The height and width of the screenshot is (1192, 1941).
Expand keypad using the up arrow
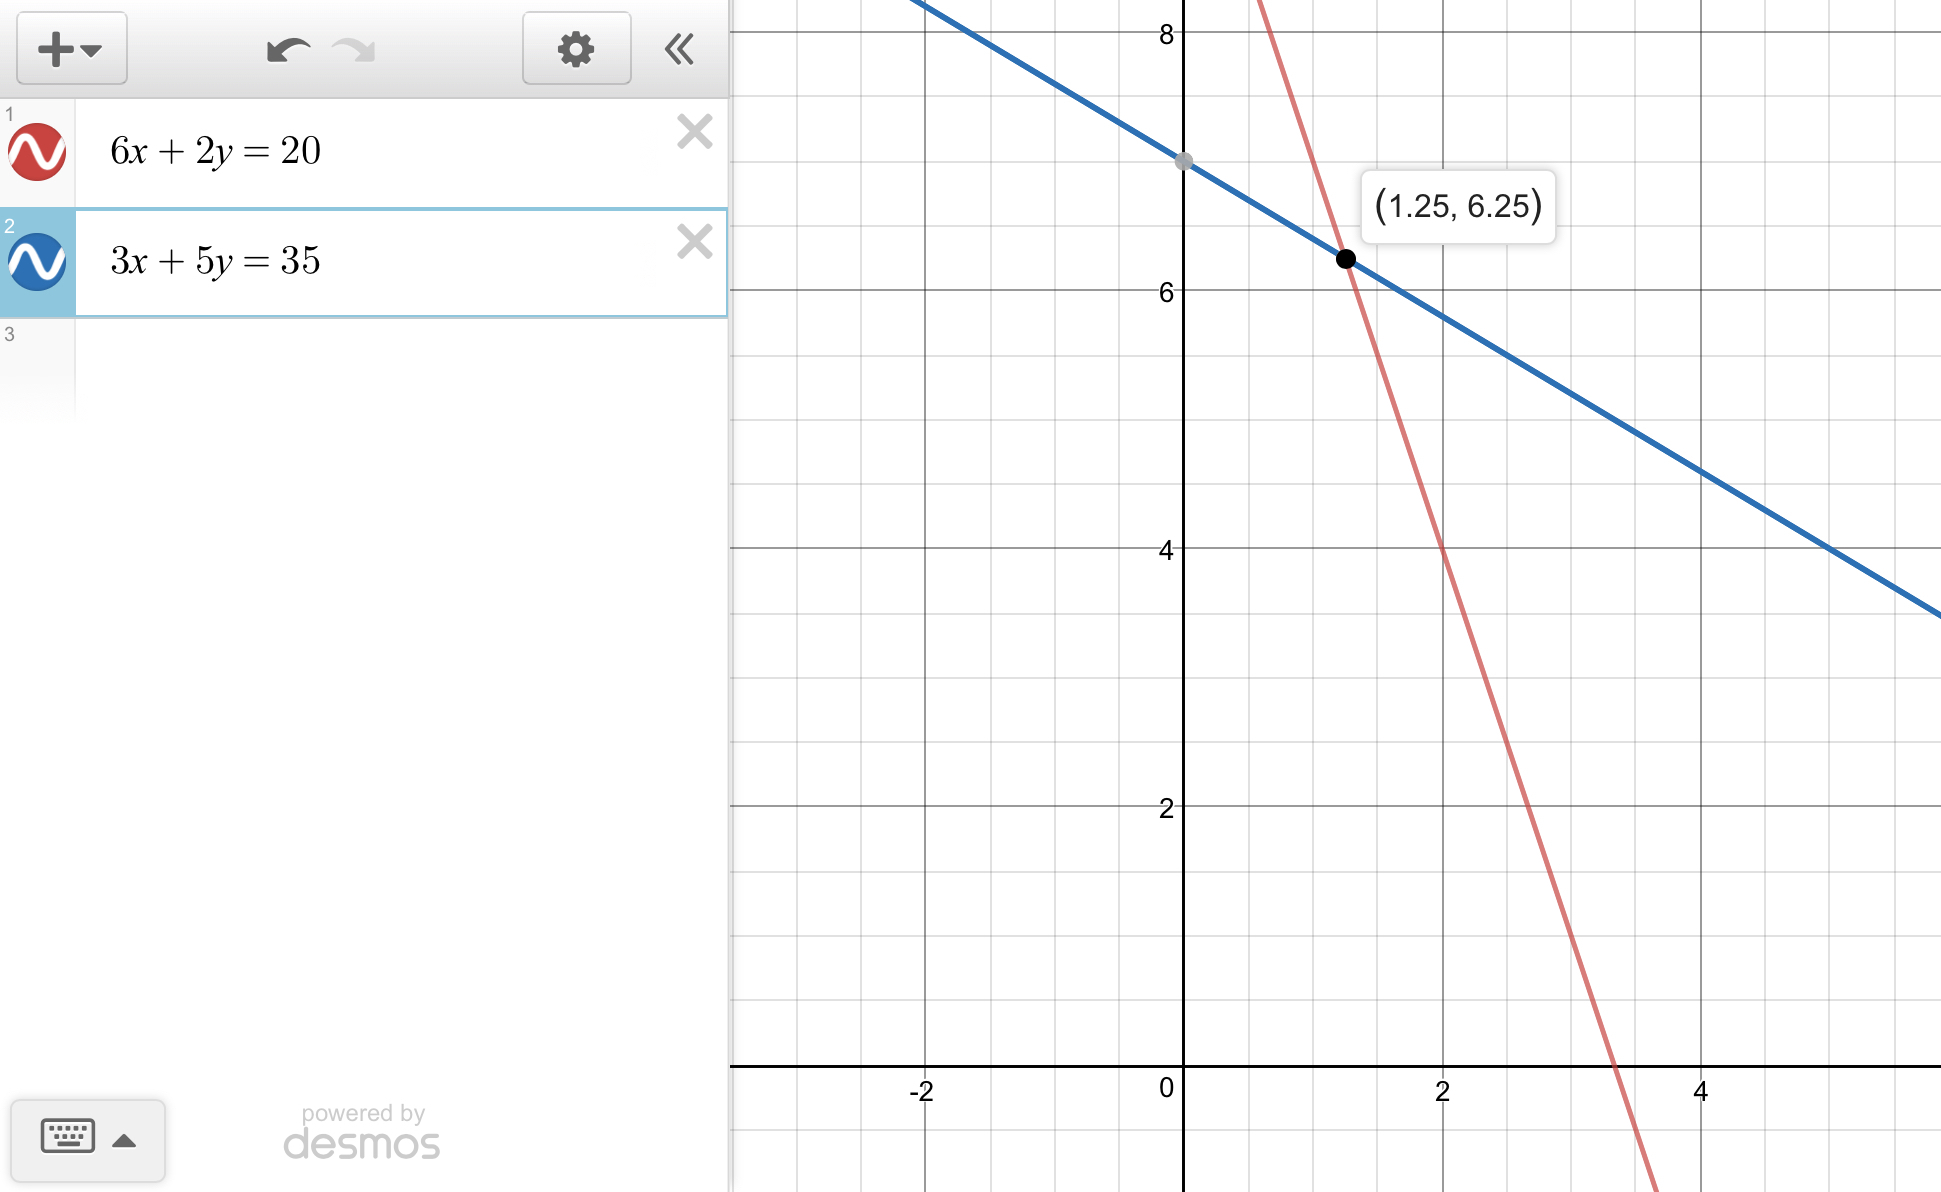coord(125,1141)
